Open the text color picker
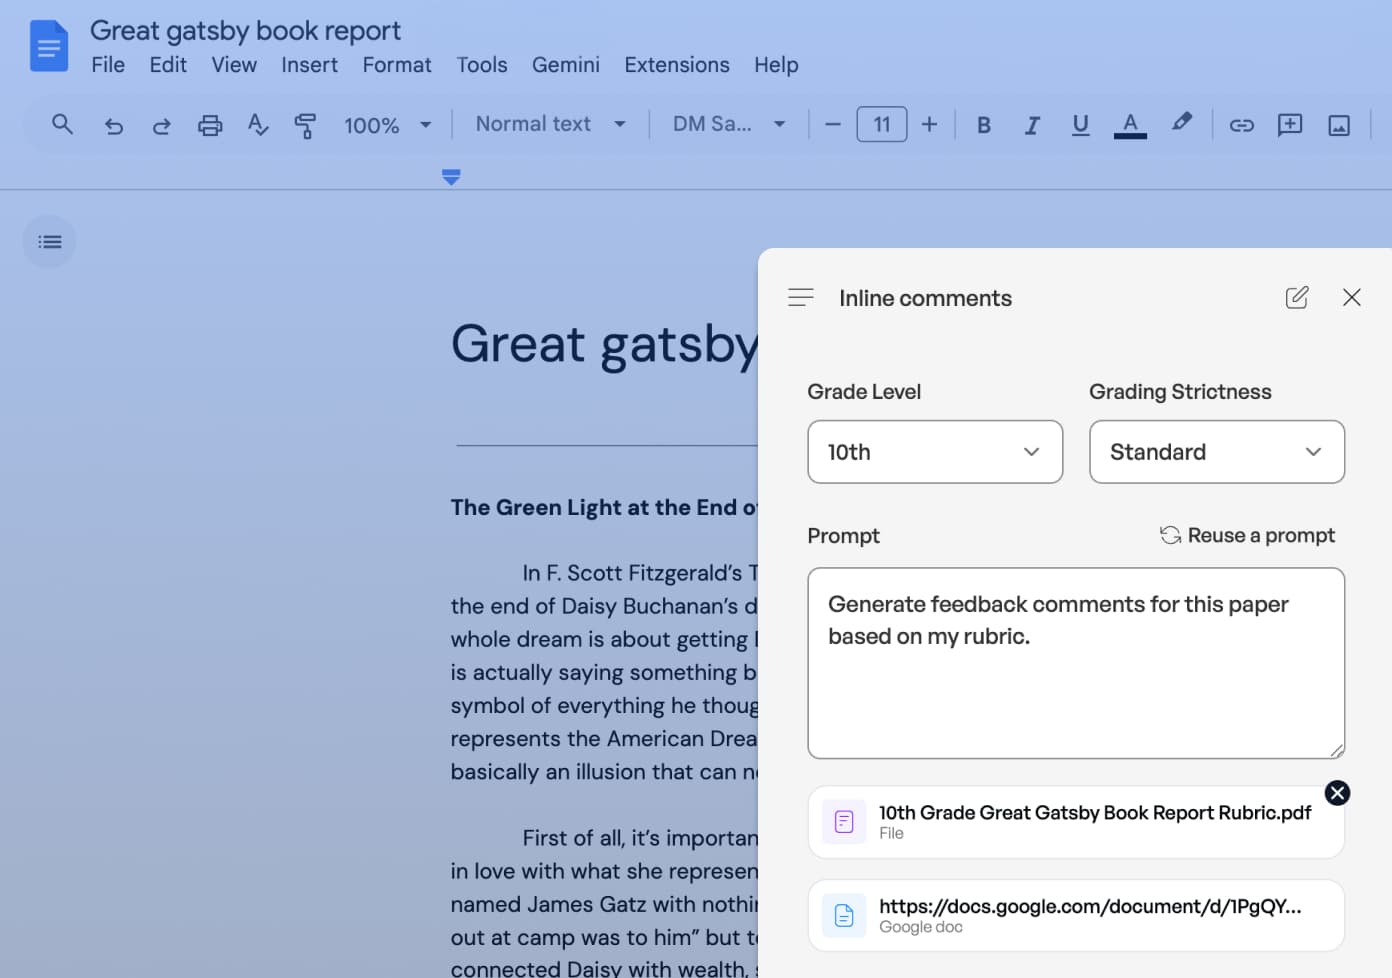 pos(1130,125)
